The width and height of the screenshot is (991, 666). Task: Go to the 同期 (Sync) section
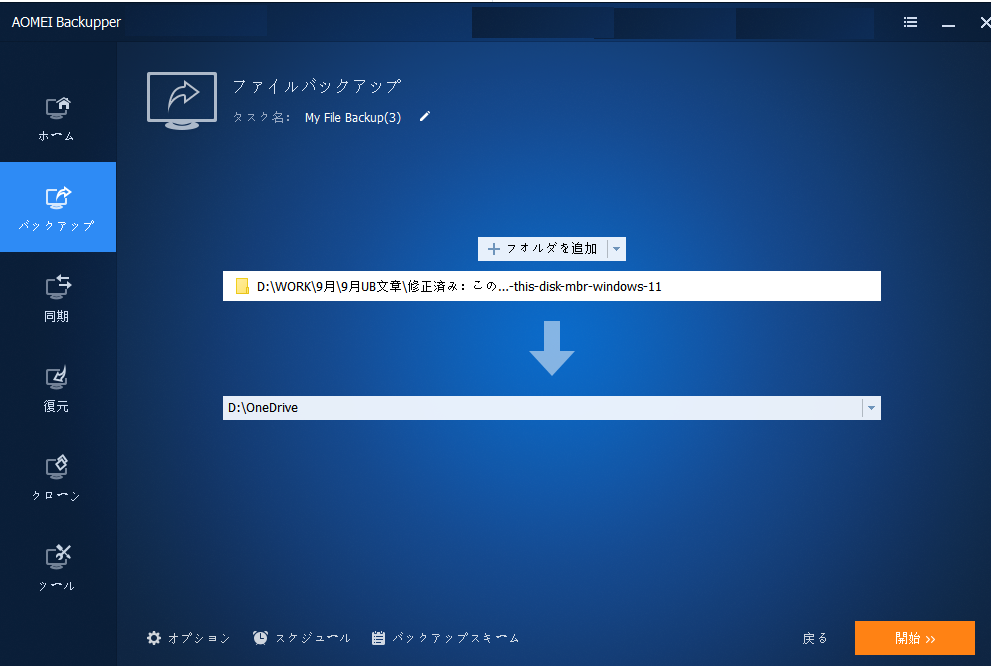coord(58,298)
